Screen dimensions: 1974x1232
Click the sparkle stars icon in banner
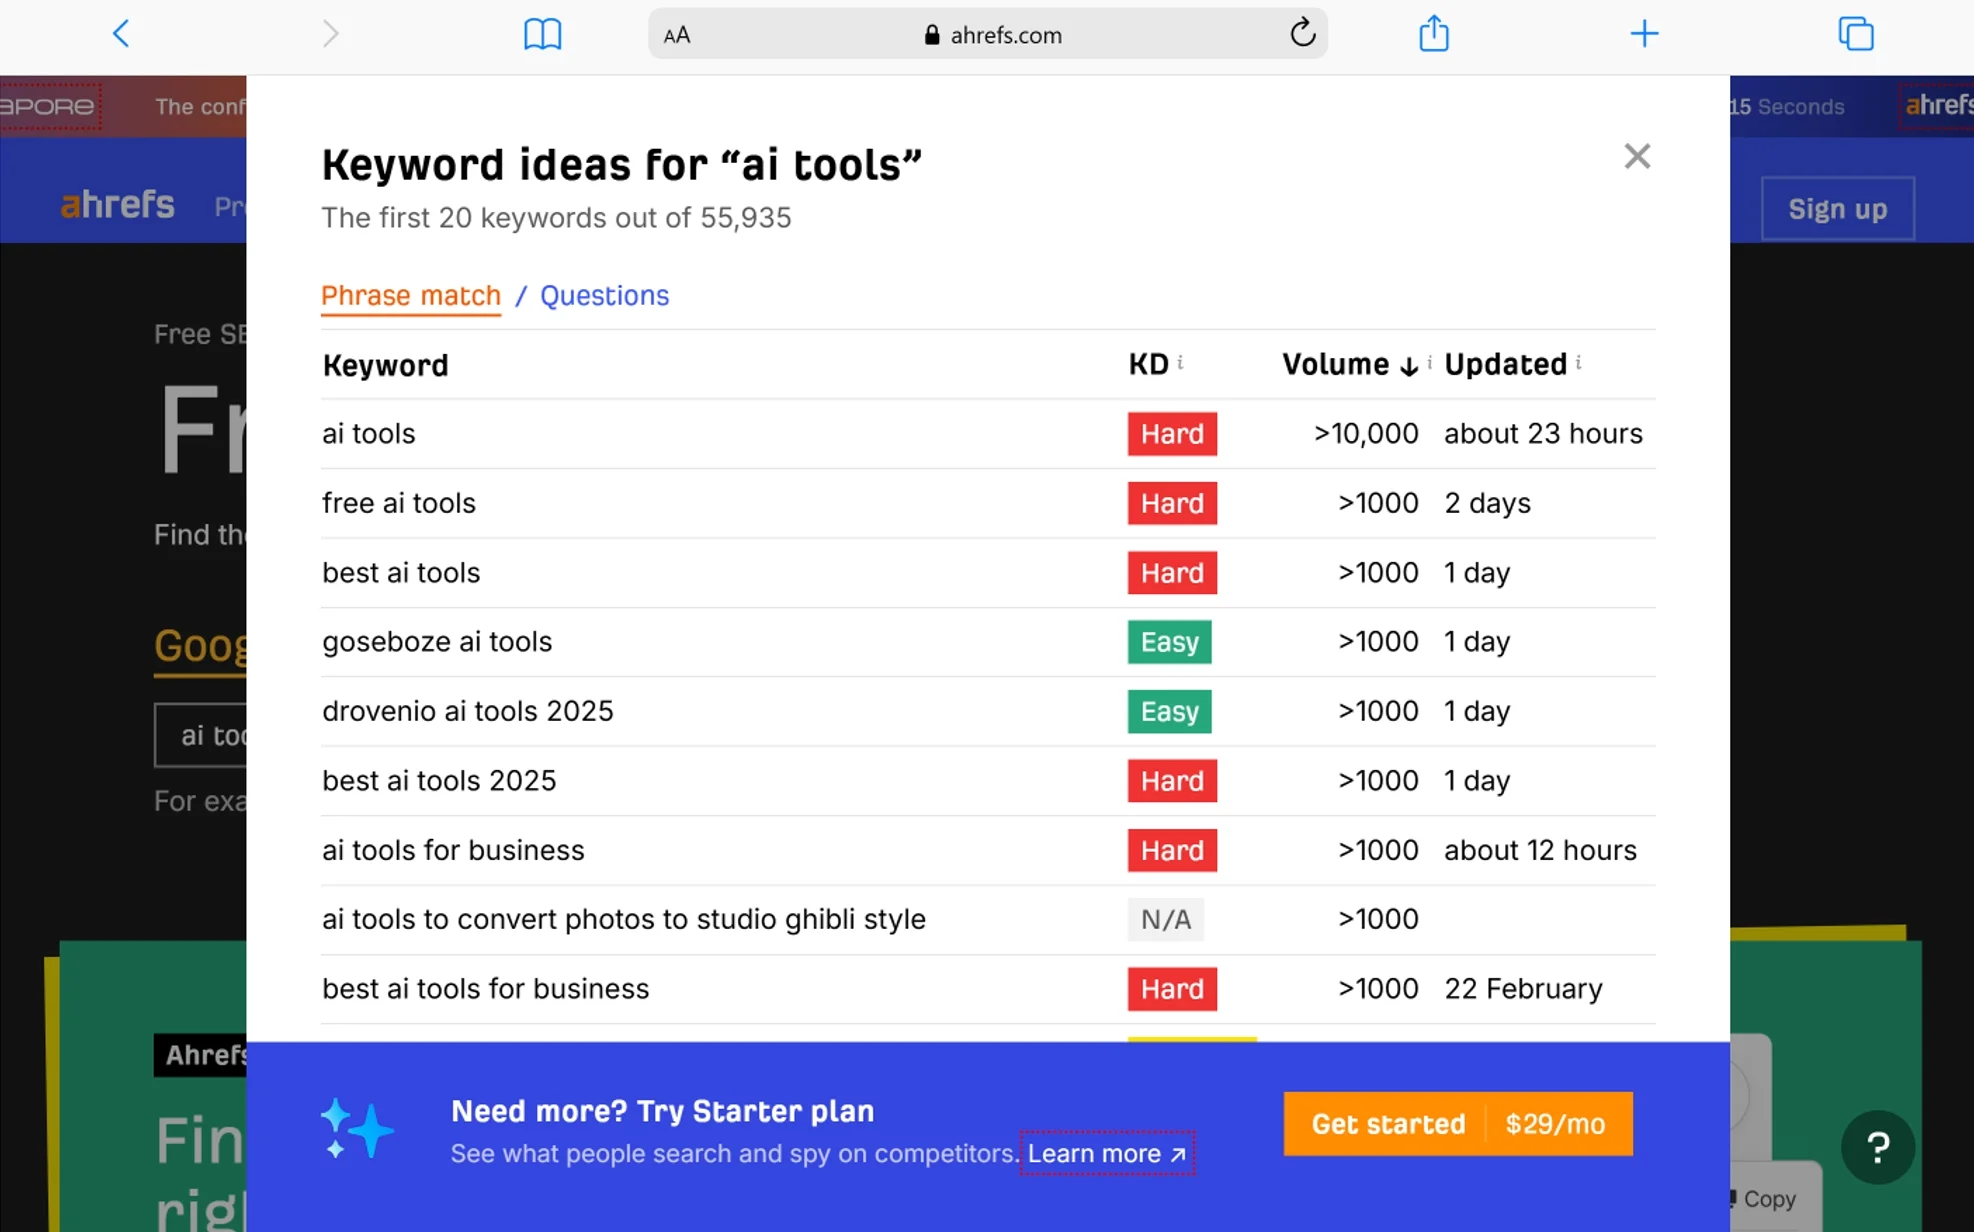356,1130
